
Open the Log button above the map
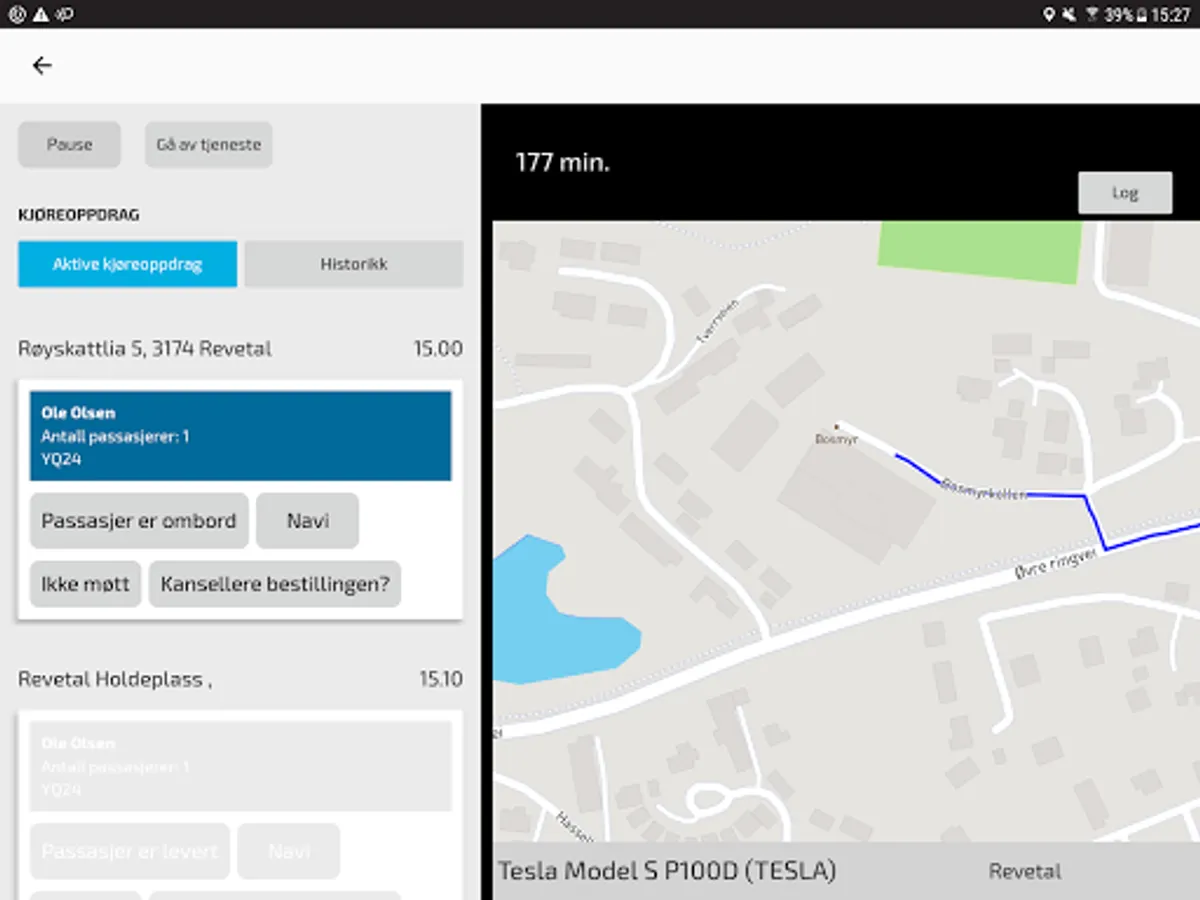(x=1125, y=193)
